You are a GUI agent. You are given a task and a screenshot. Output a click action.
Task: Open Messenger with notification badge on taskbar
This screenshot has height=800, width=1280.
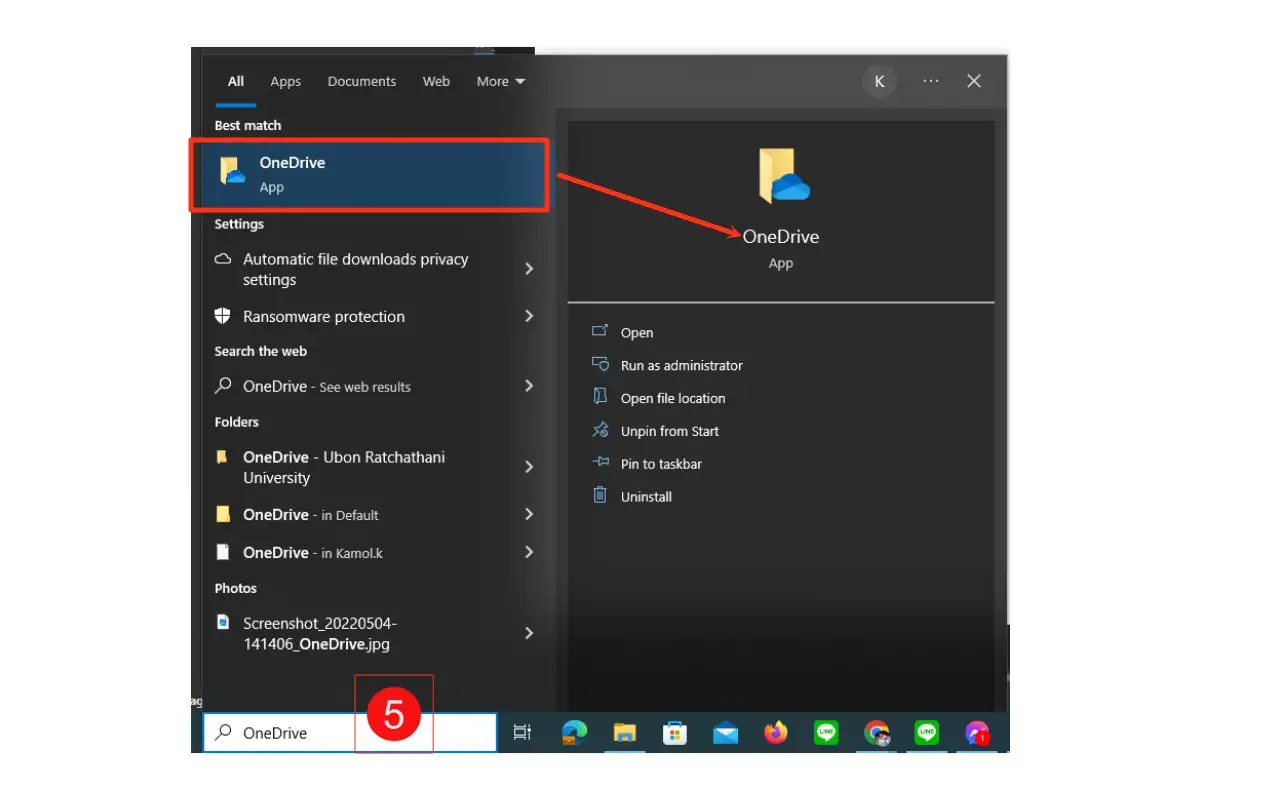point(977,733)
